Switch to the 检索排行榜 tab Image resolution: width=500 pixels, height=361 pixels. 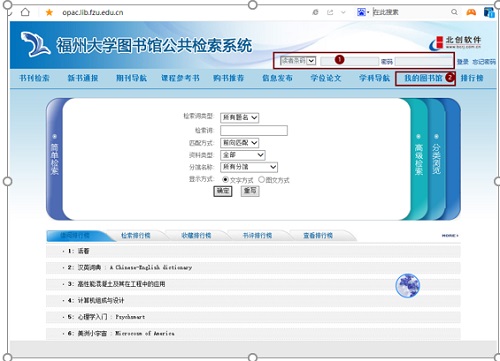(136, 235)
